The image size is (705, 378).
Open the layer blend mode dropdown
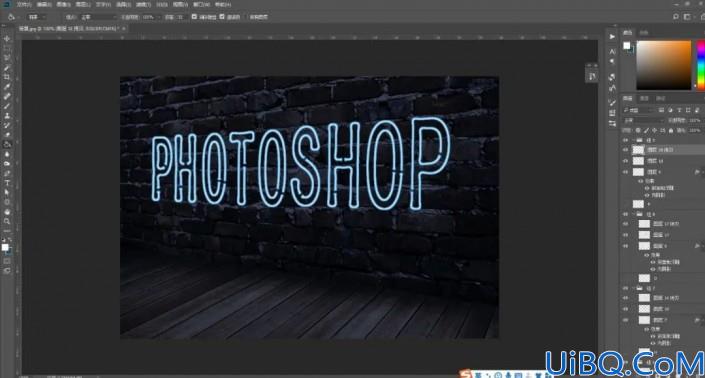tap(644, 120)
